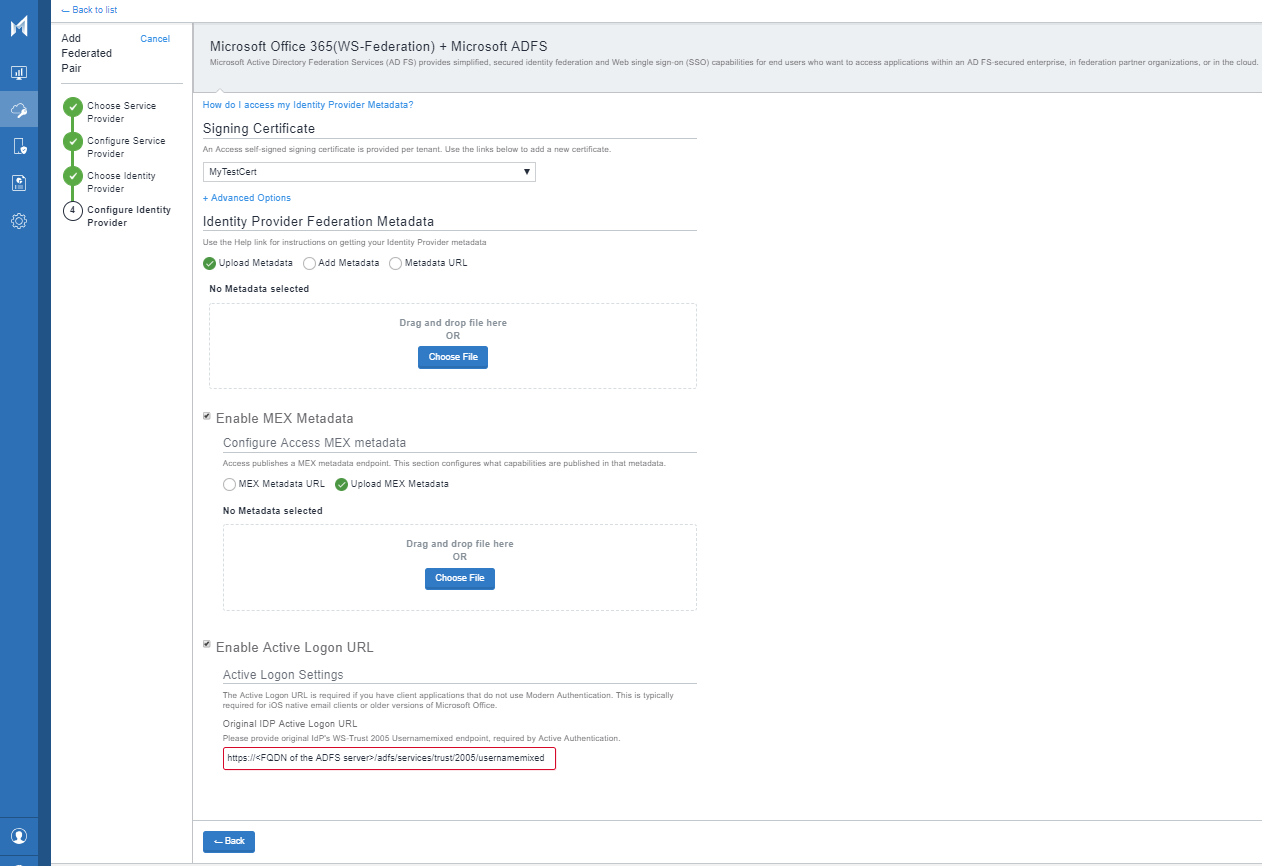
Task: Choose the MEX Metadata URL radio option
Action: pos(229,484)
